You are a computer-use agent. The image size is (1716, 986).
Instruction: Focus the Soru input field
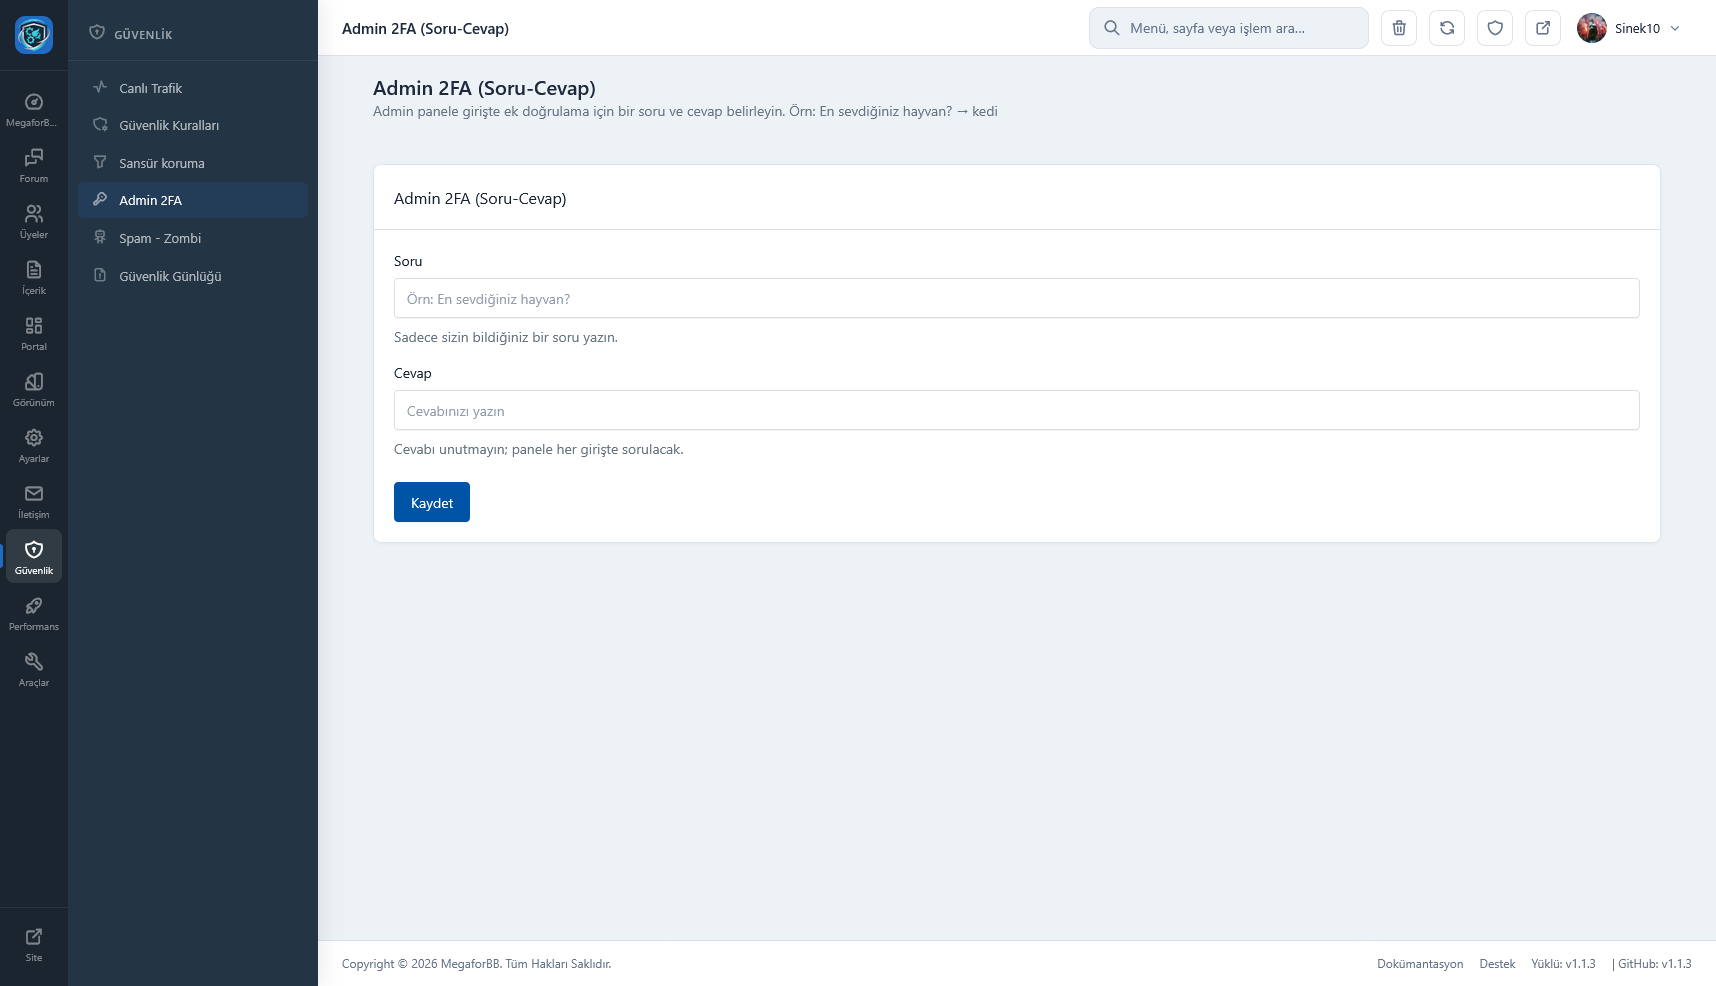pos(1016,298)
